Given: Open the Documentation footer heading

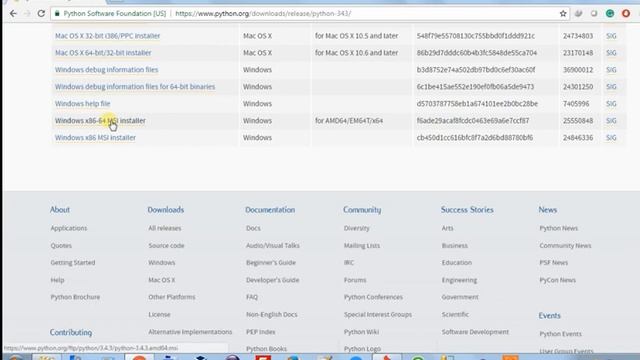Looking at the screenshot, I should [x=270, y=210].
